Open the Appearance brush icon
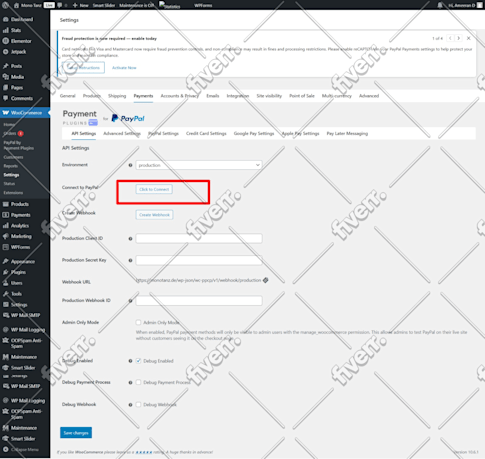Viewport: 485px width, 459px height. 6,261
